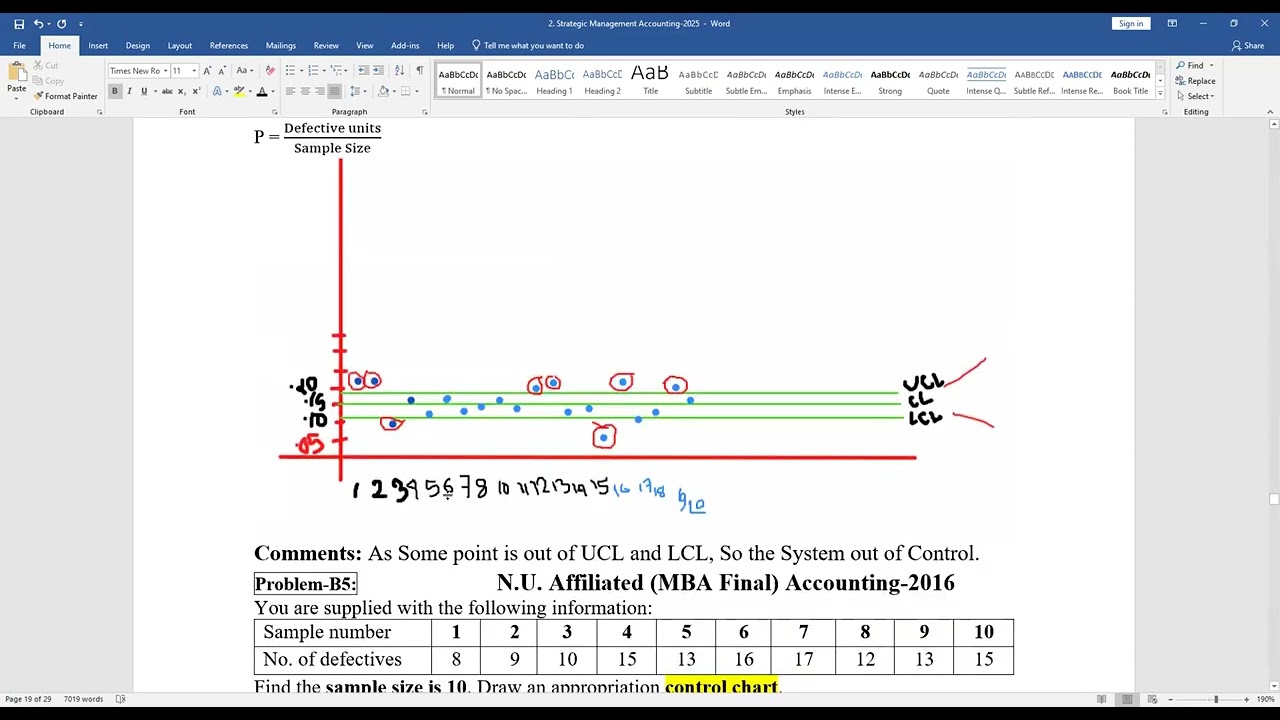Apply yellow text highlight color

[x=239, y=91]
